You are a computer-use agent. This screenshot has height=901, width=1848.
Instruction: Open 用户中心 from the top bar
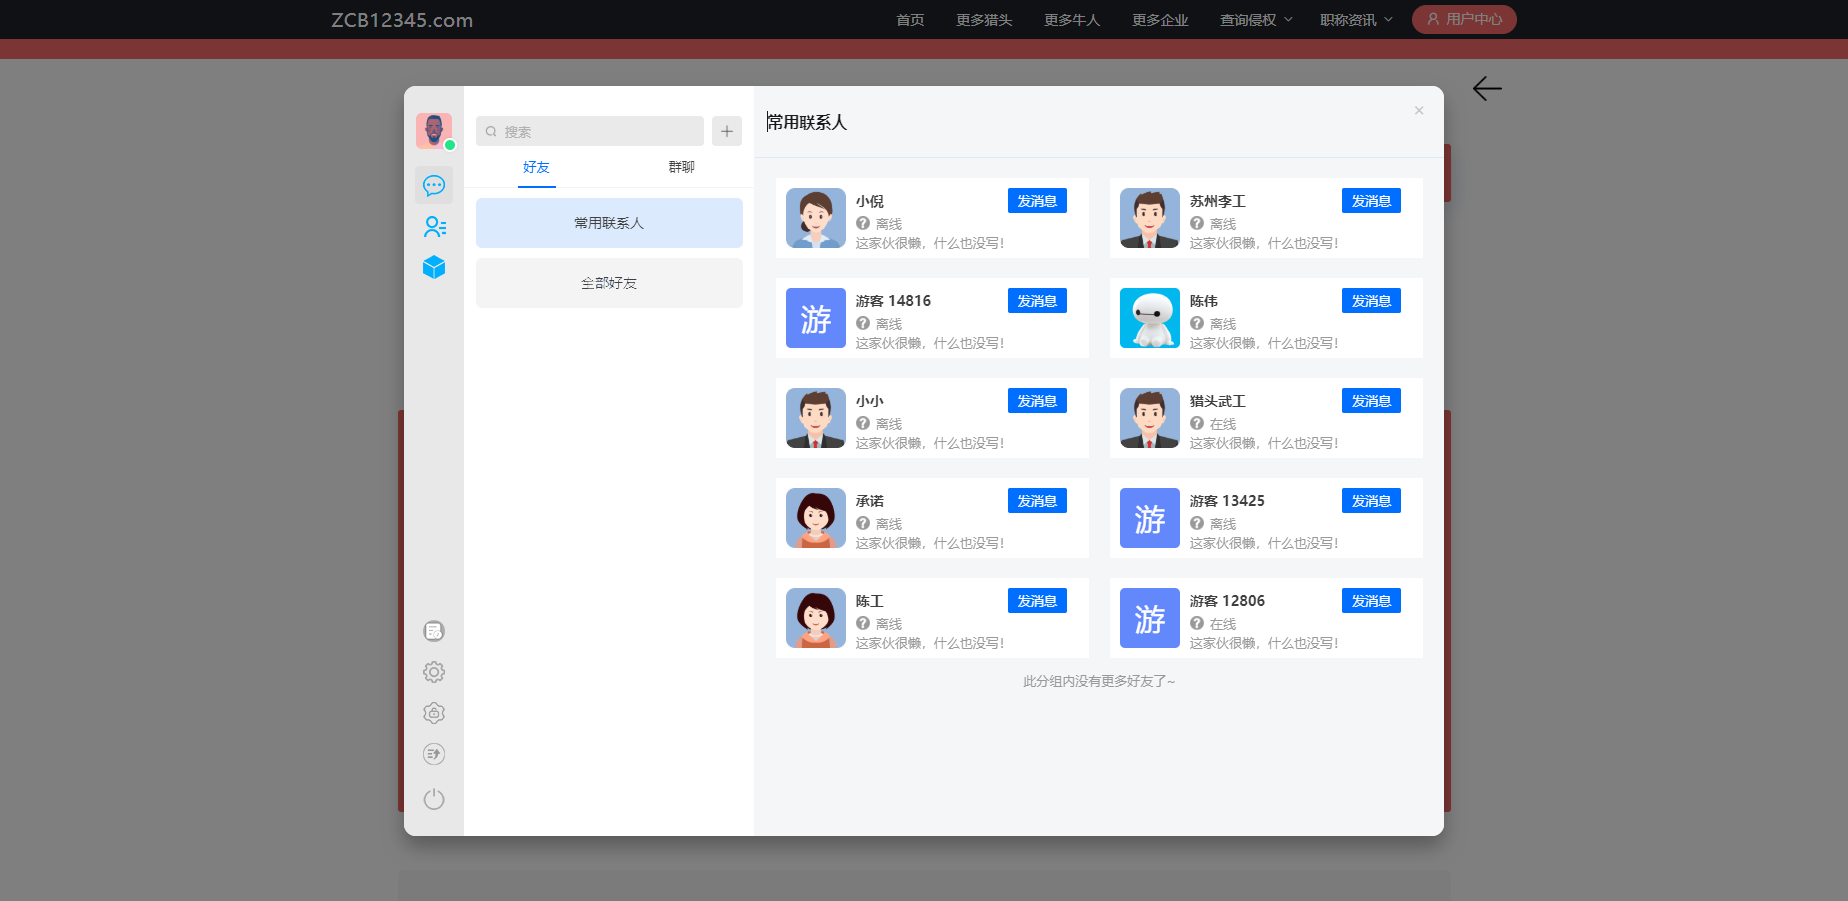pyautogui.click(x=1464, y=19)
